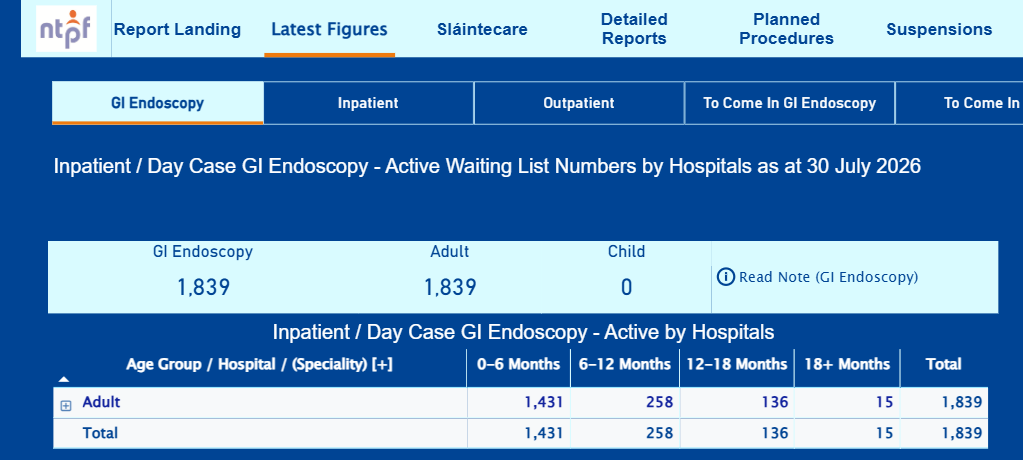Sort by the 0-6 Months column header

(x=519, y=364)
